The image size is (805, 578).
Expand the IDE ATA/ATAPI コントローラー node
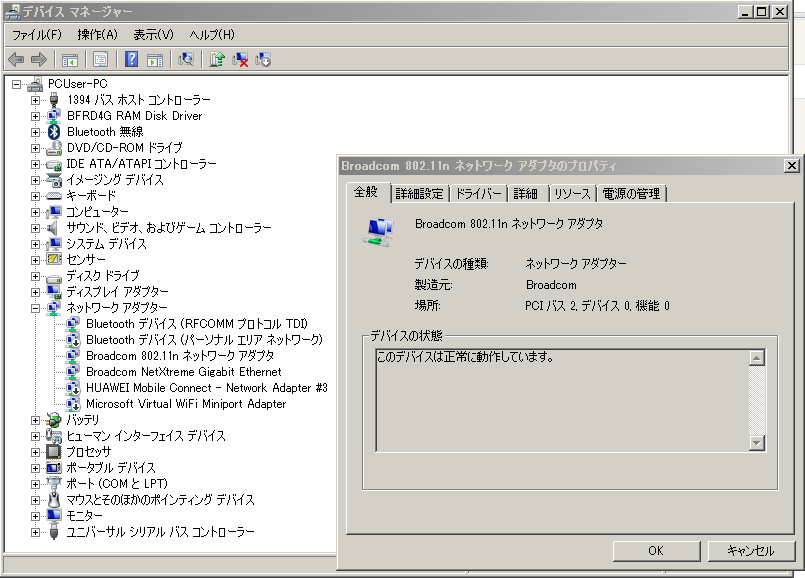pos(35,164)
